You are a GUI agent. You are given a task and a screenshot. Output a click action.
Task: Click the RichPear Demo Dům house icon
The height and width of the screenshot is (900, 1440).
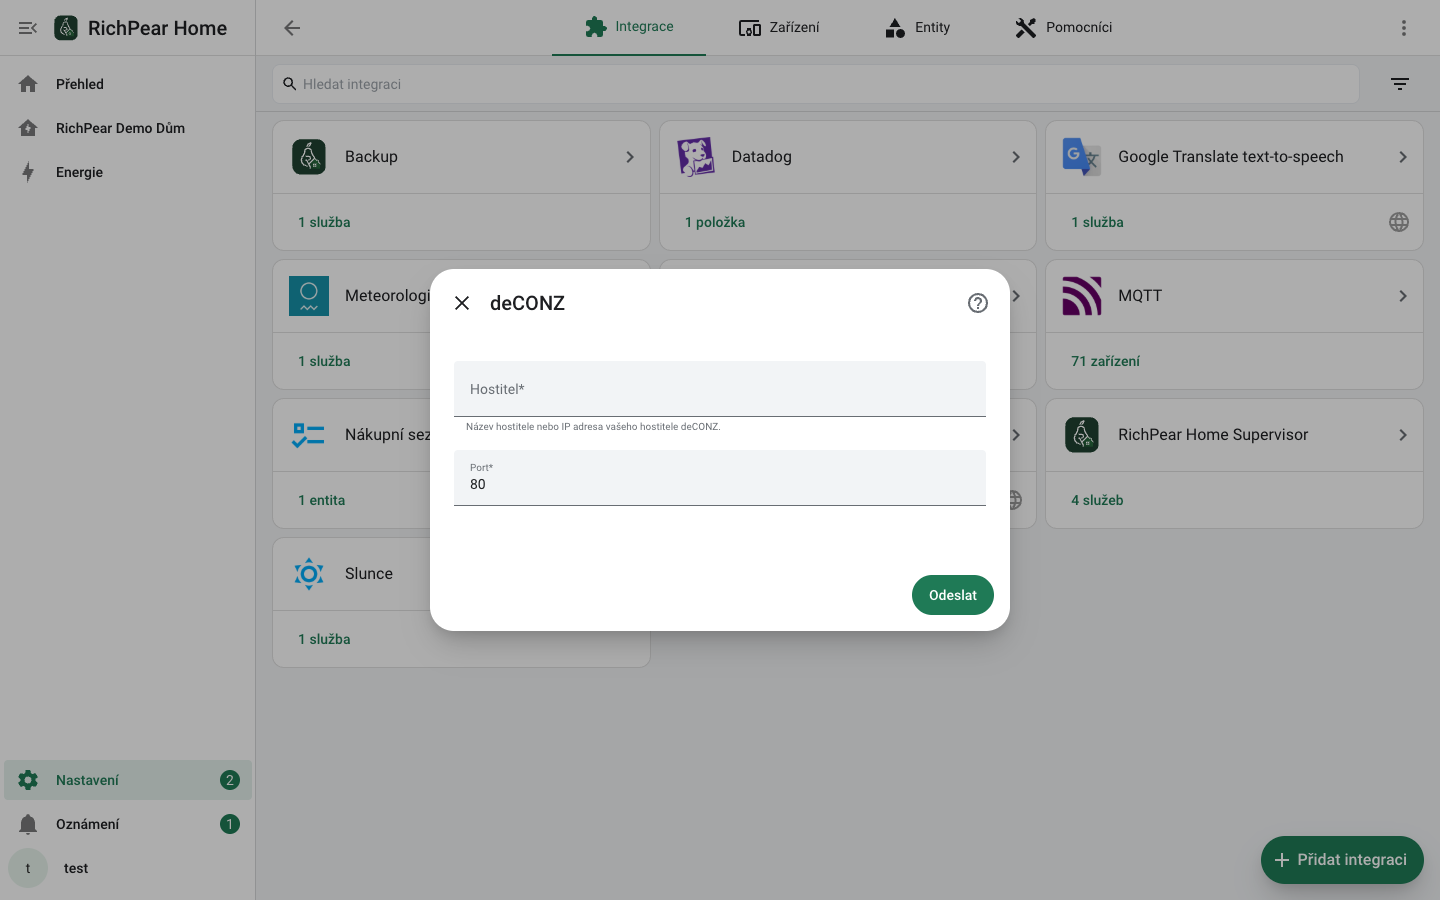[28, 128]
